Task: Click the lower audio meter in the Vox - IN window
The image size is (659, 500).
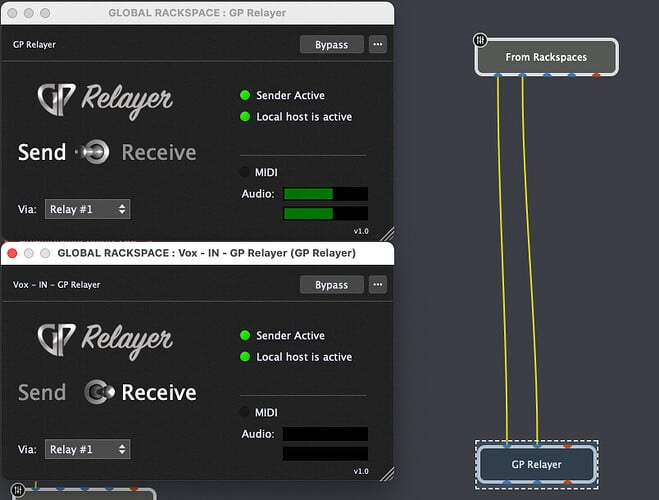Action: 325,454
